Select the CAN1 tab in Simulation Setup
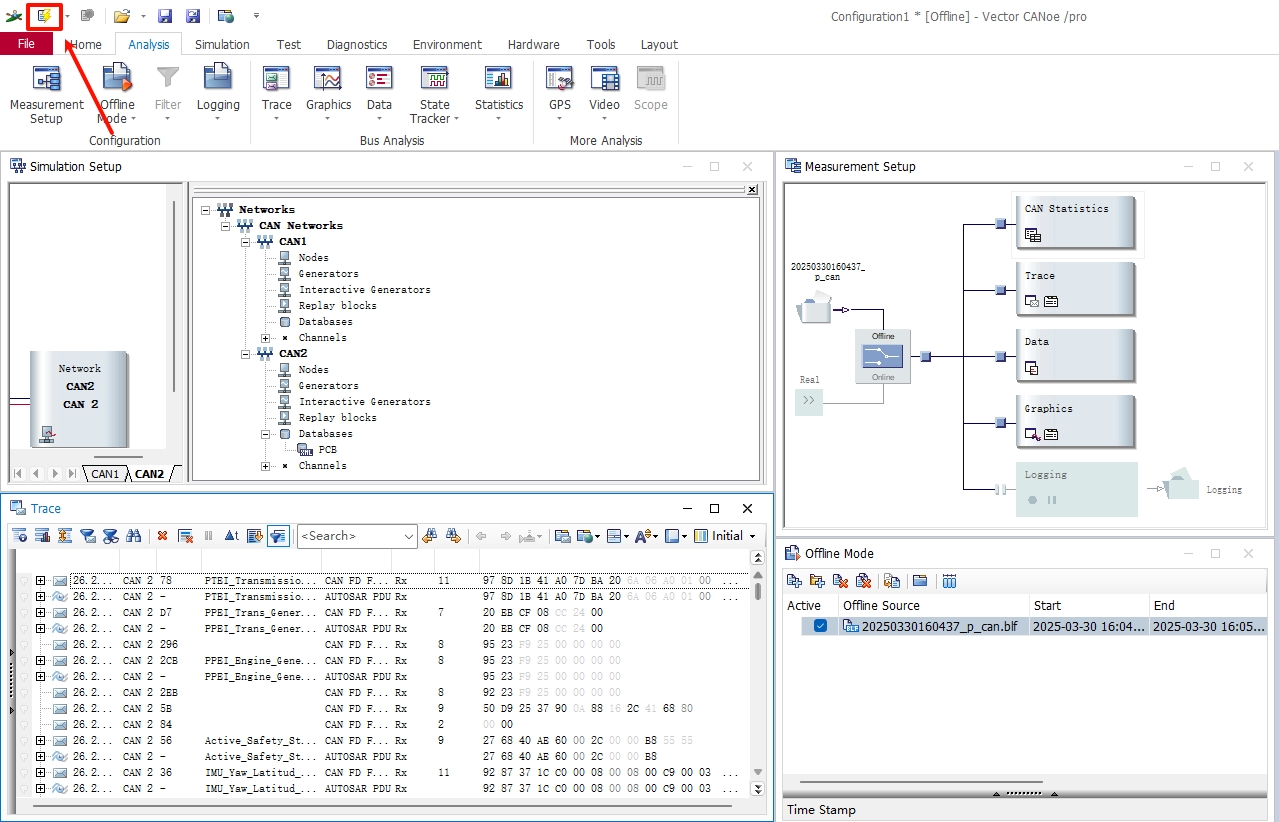This screenshot has width=1279, height=822. tap(105, 474)
